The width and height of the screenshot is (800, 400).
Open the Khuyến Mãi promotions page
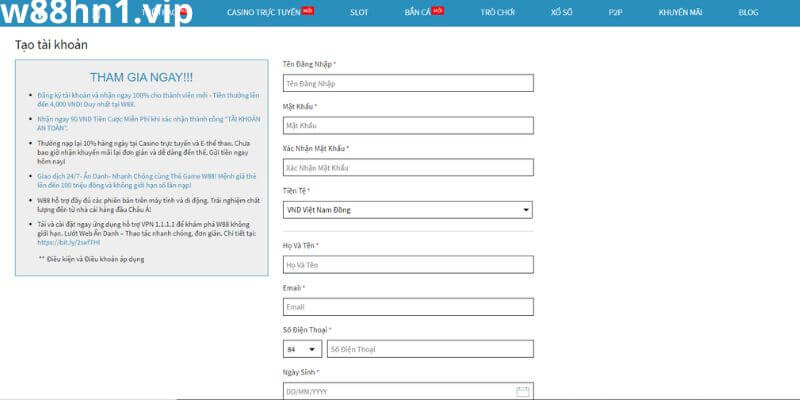coord(680,13)
